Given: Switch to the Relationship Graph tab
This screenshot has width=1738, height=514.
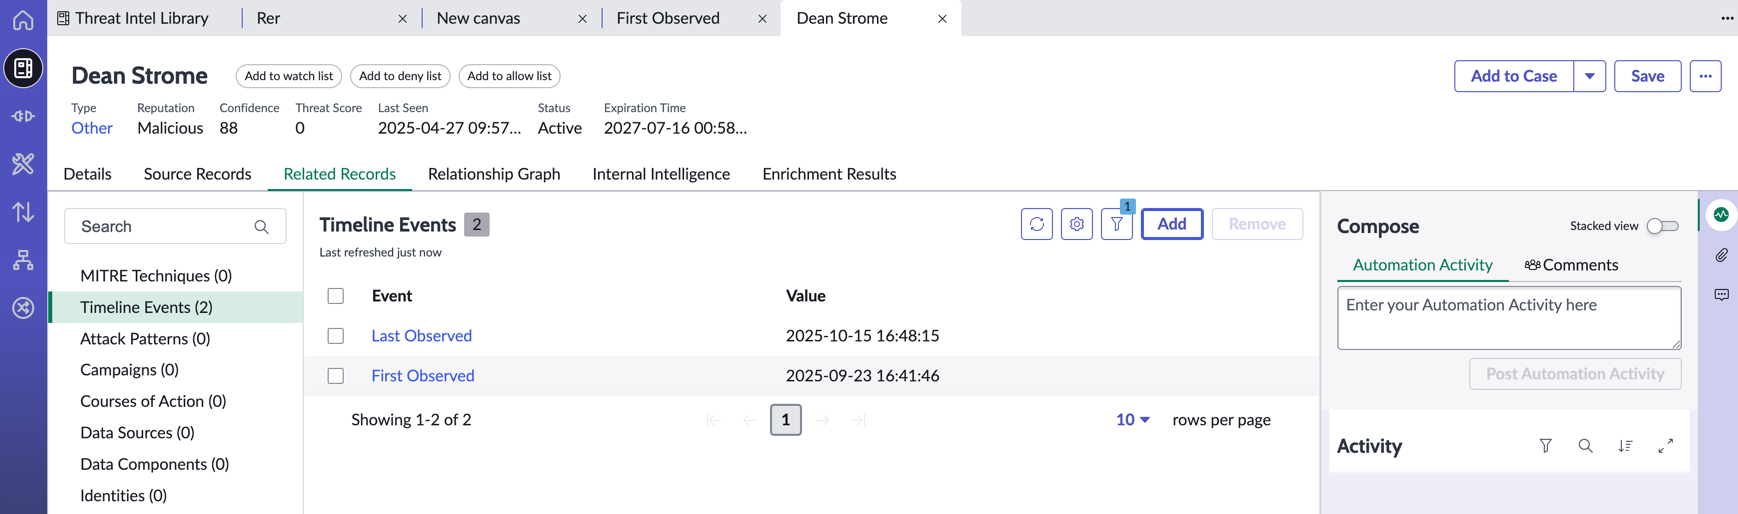Looking at the screenshot, I should [494, 174].
